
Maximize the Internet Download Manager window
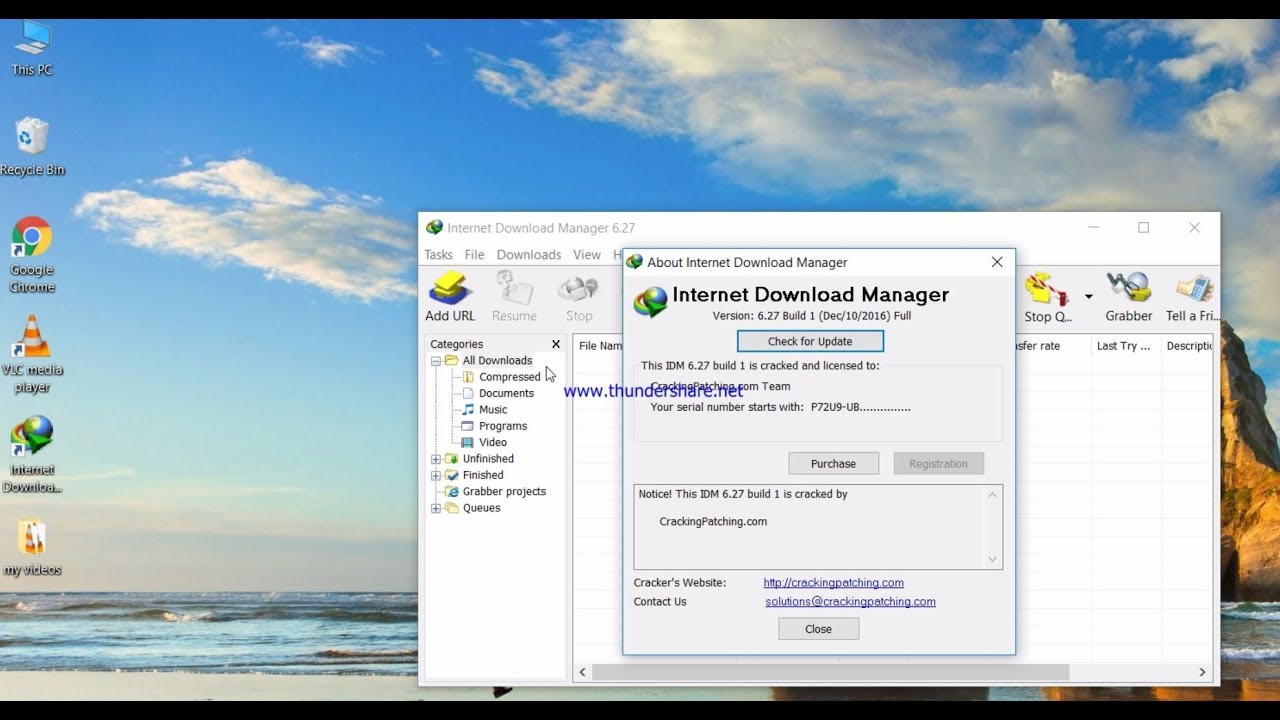(x=1143, y=228)
